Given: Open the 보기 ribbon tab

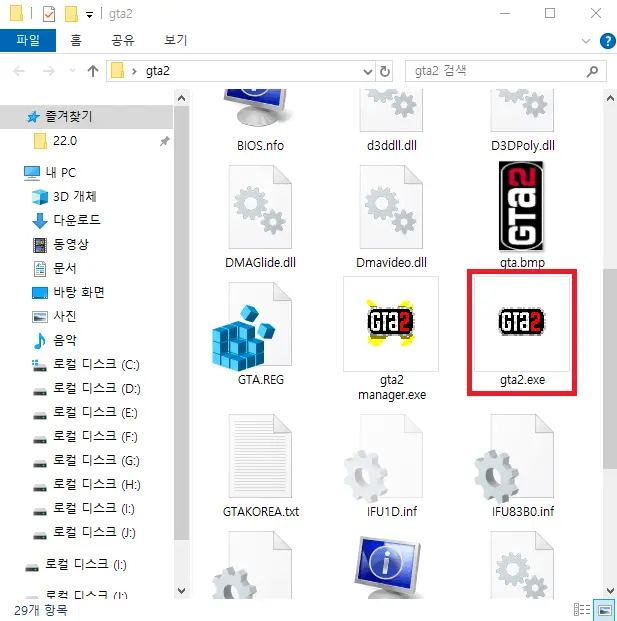Looking at the screenshot, I should (x=175, y=40).
